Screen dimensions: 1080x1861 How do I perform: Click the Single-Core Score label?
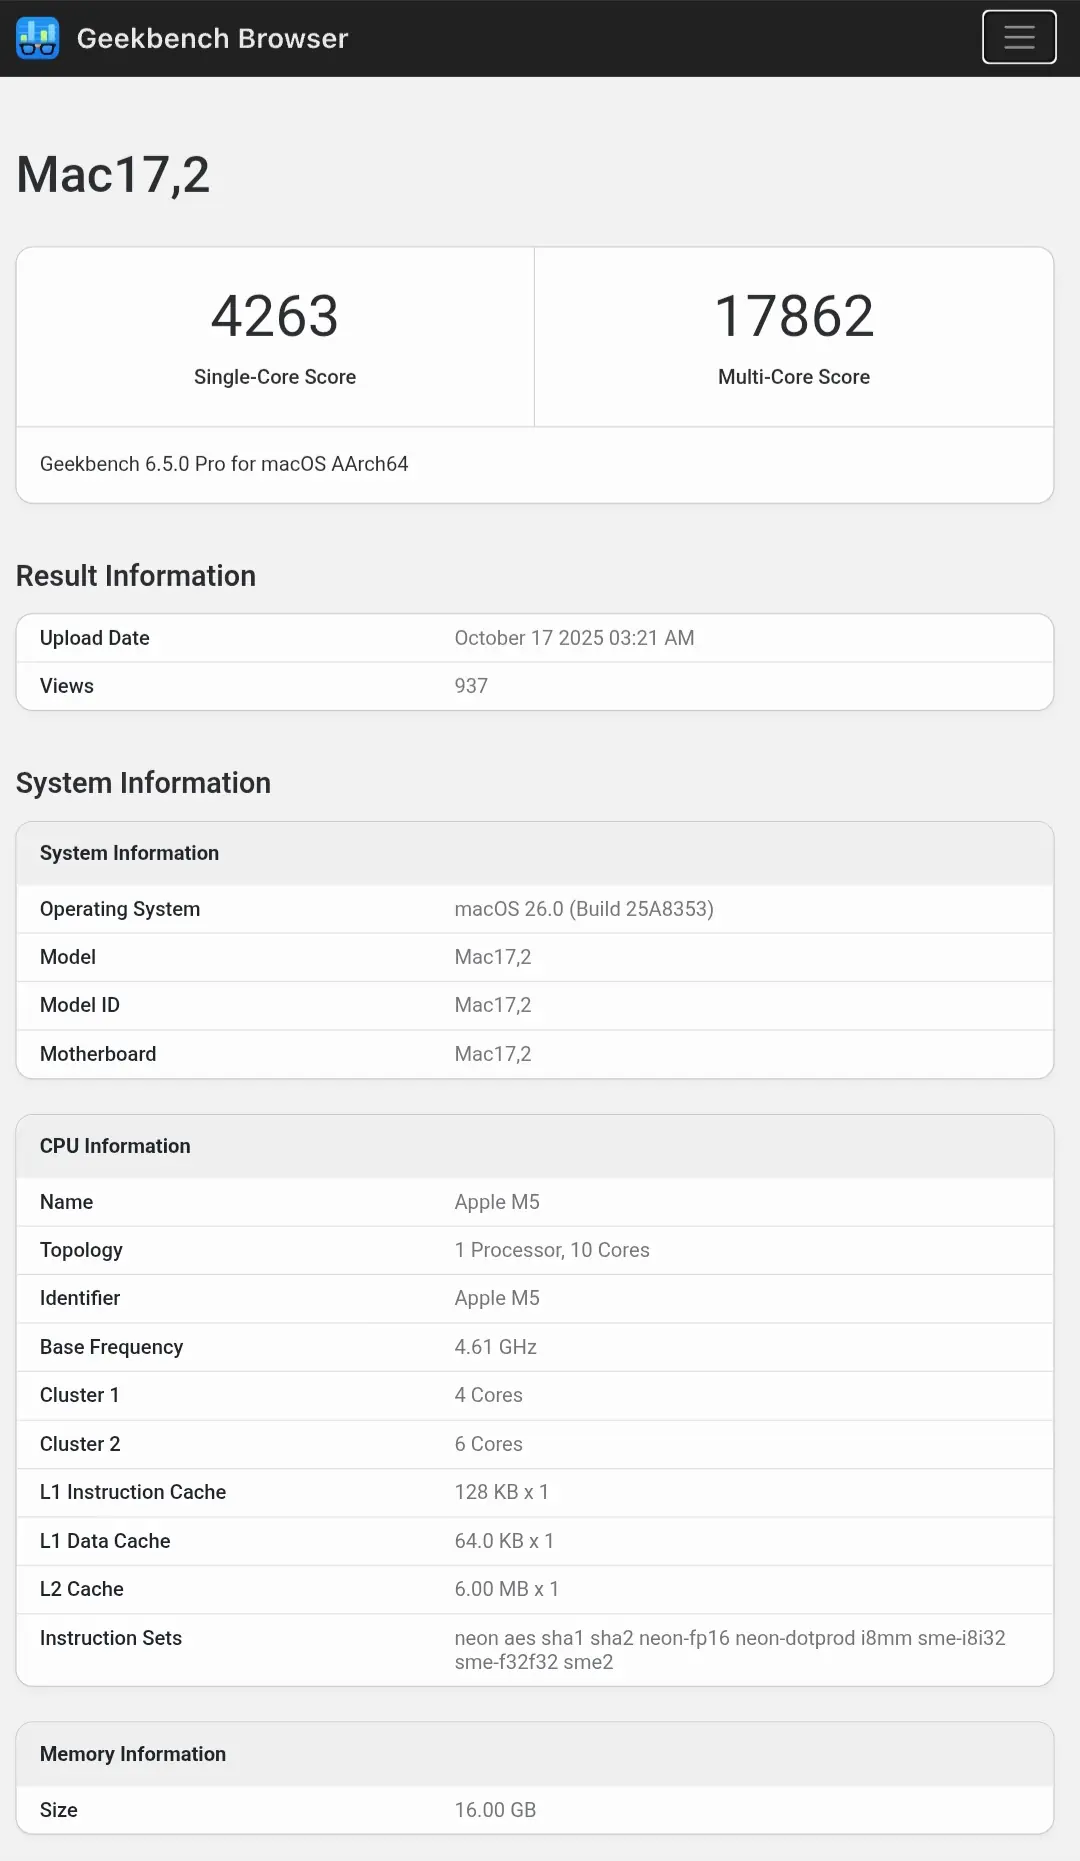[275, 377]
